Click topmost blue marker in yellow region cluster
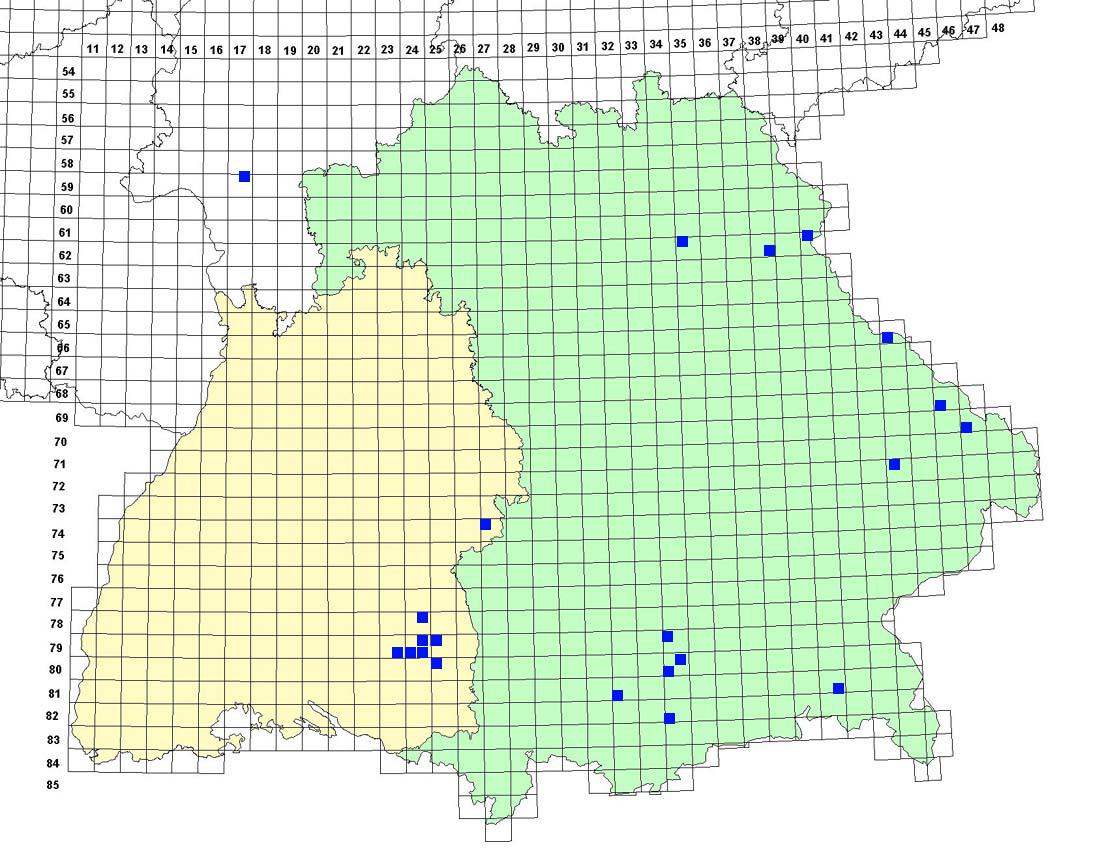1100x849 pixels. (422, 617)
